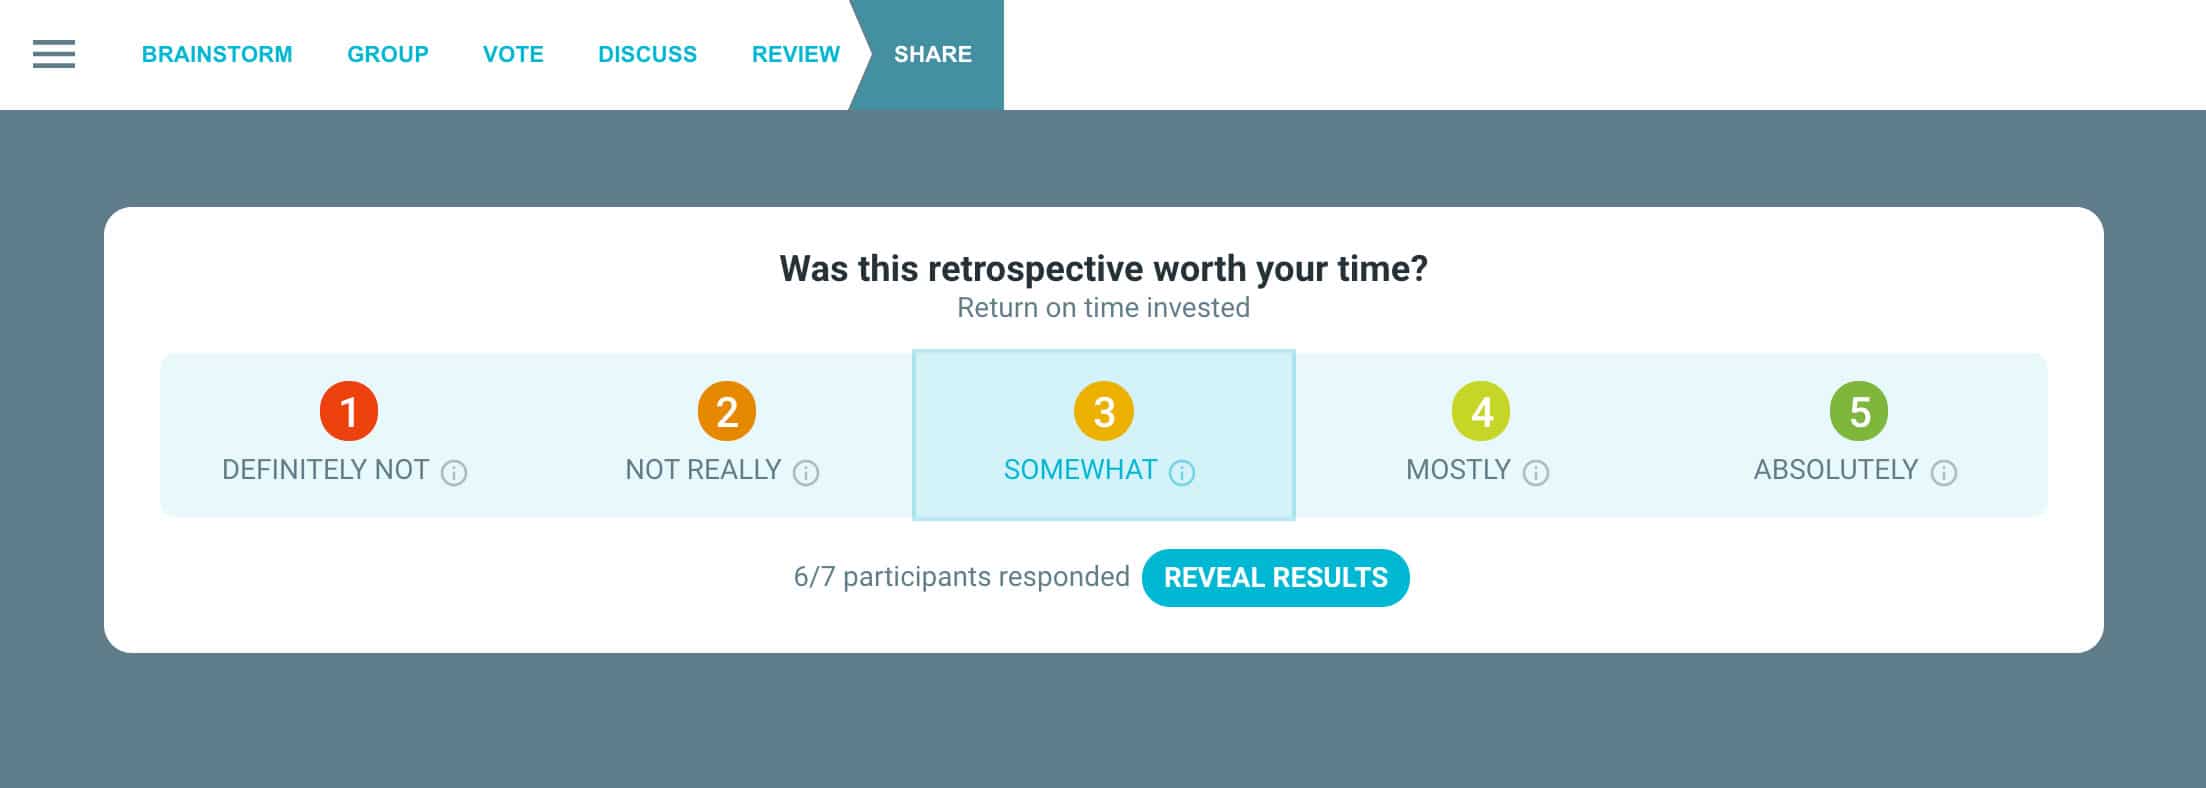Switch to the GROUP stage
This screenshot has height=788, width=2206.
(388, 54)
